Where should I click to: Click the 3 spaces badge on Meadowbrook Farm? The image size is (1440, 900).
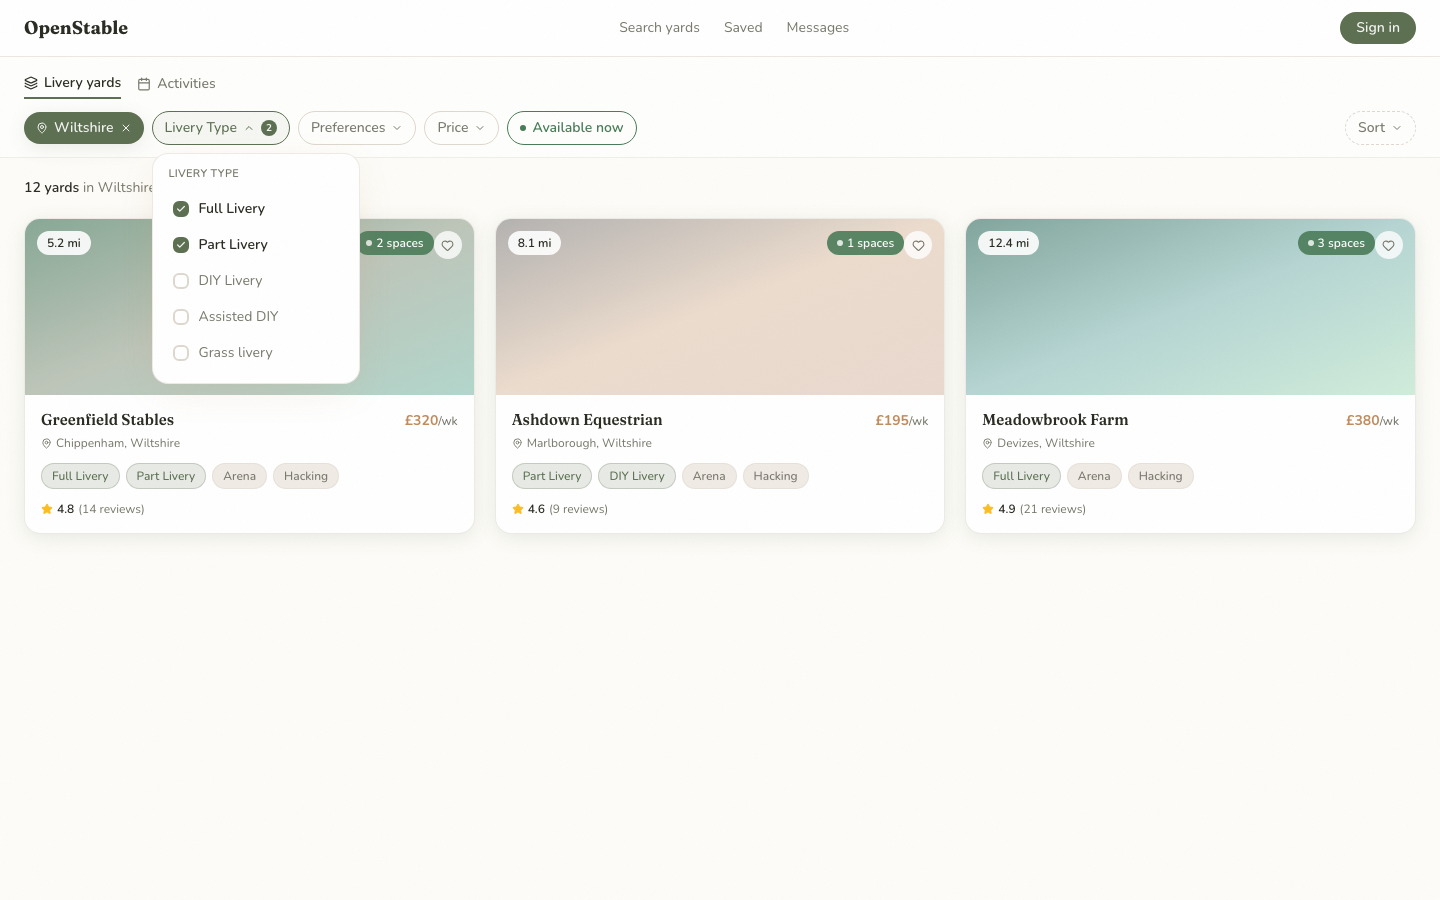[1336, 243]
